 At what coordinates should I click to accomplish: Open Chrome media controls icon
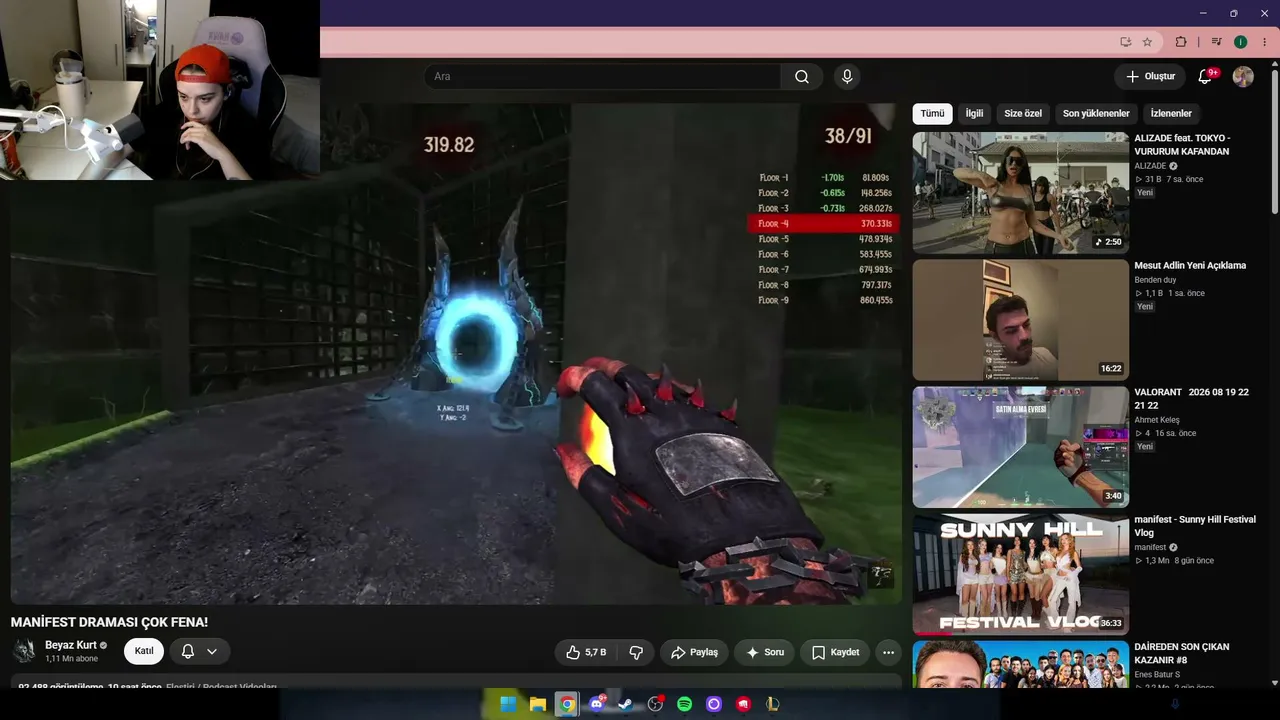[x=1216, y=42]
